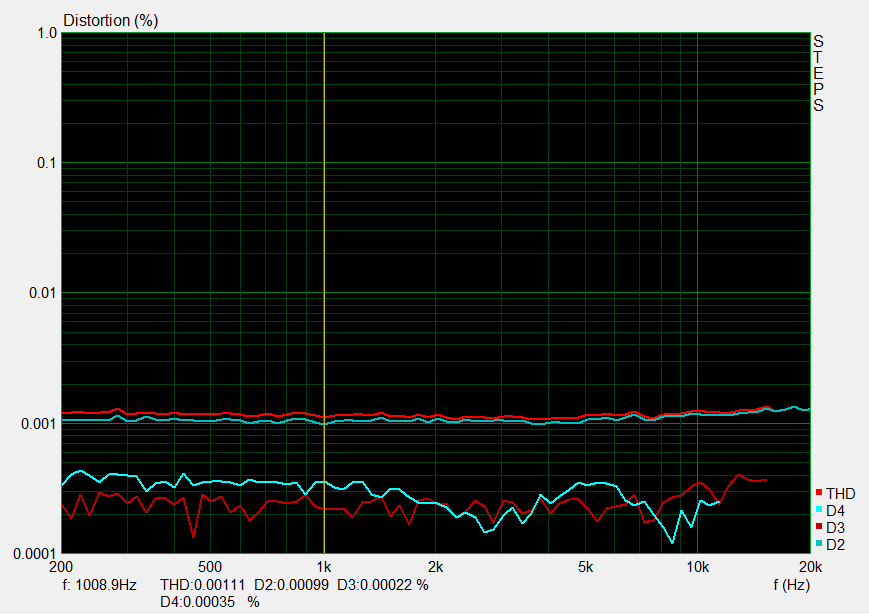Image resolution: width=869 pixels, height=614 pixels.
Task: Click the 500 x-axis tick label
Action: (x=209, y=567)
